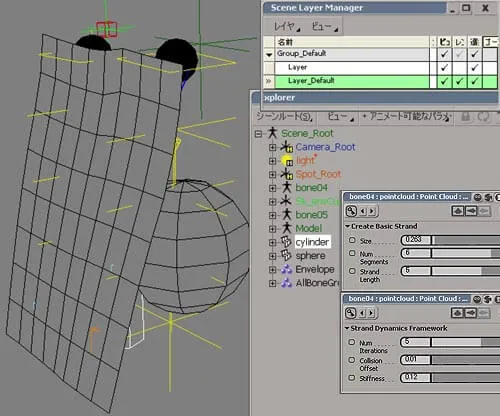Open the シーンルート(S) scope menu

(x=284, y=117)
